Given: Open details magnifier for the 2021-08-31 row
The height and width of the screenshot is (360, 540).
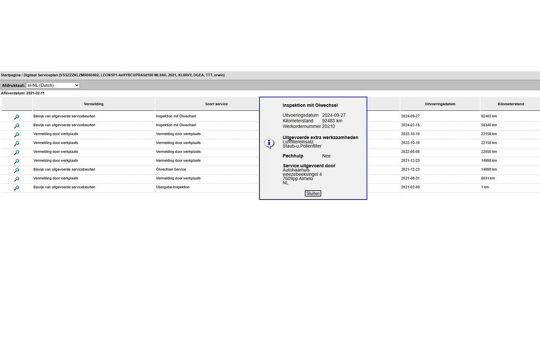Looking at the screenshot, I should click(x=17, y=179).
